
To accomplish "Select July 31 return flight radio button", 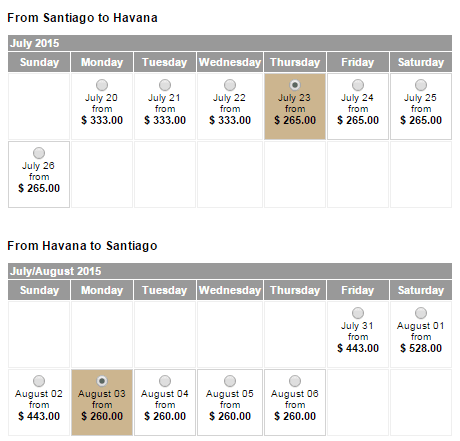I will coord(358,313).
